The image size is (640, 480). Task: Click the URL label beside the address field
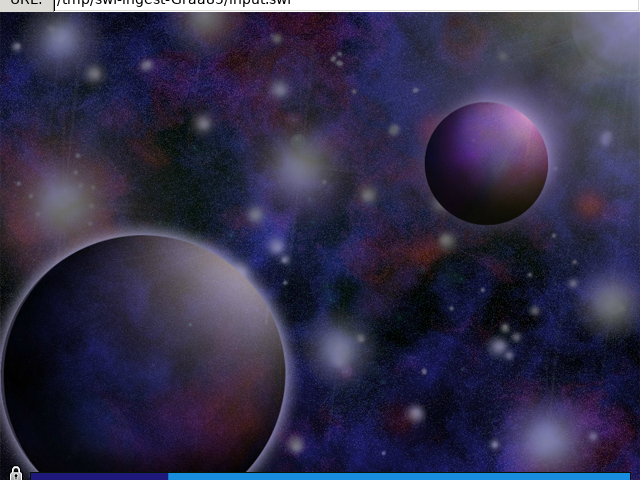26,3
